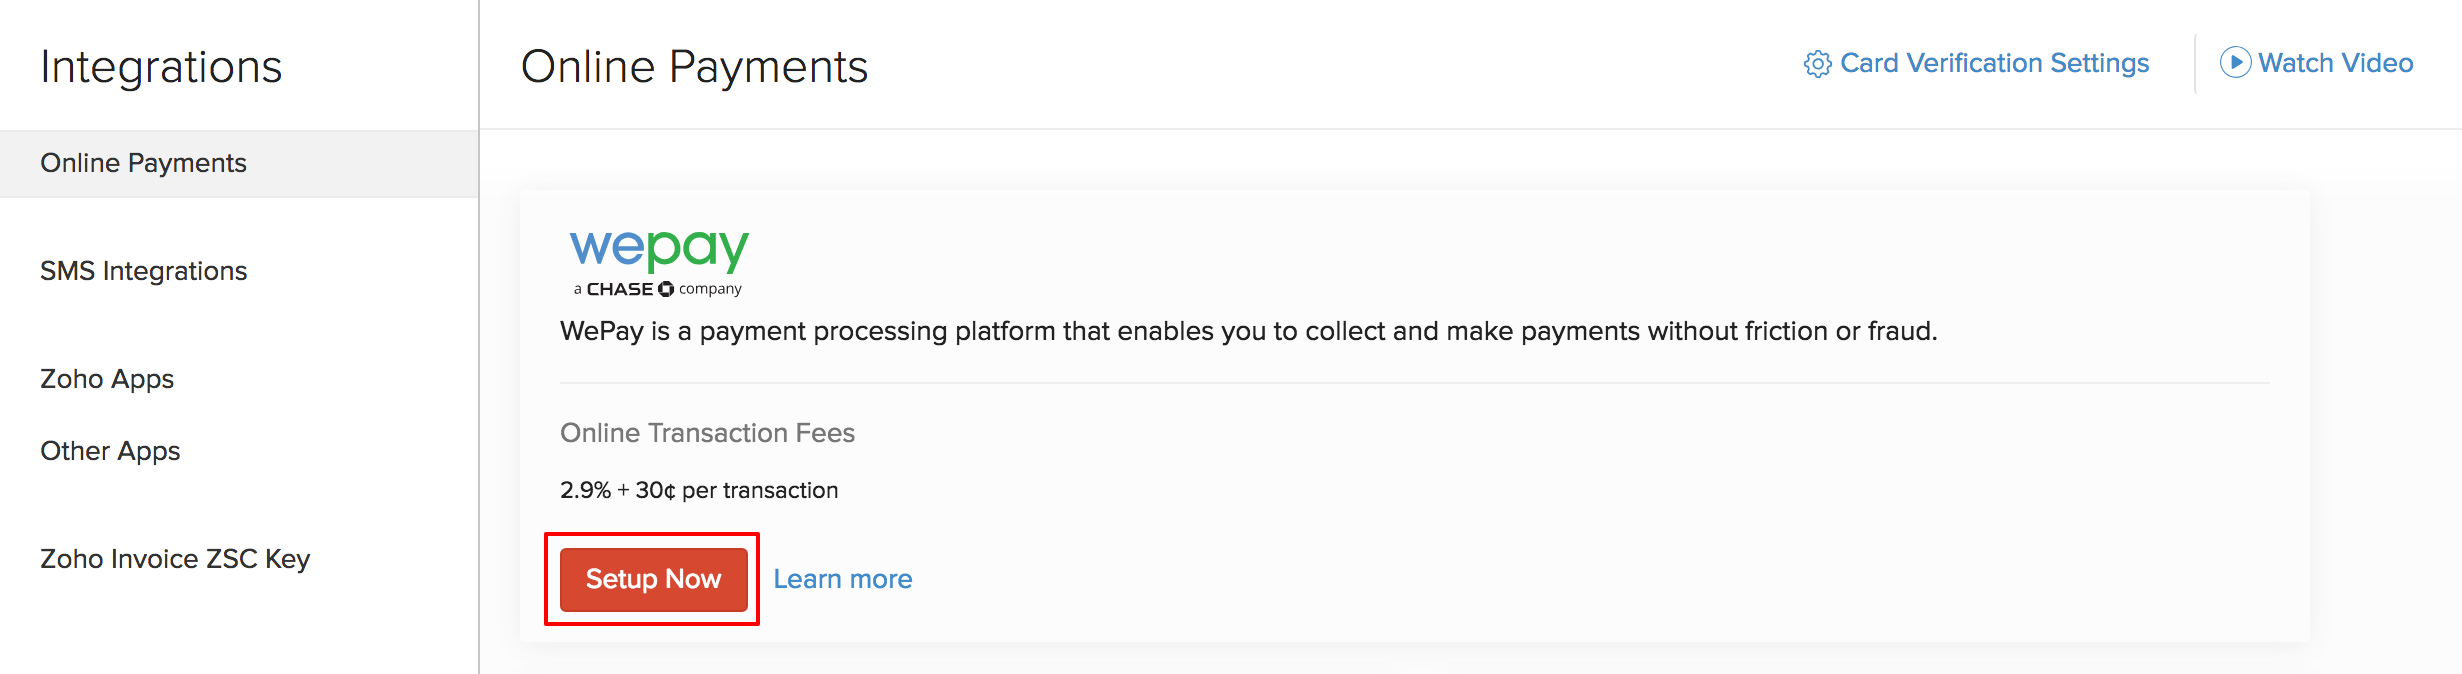Screen dimensions: 2462x674
Task: Follow the Learn more link
Action: 842,579
